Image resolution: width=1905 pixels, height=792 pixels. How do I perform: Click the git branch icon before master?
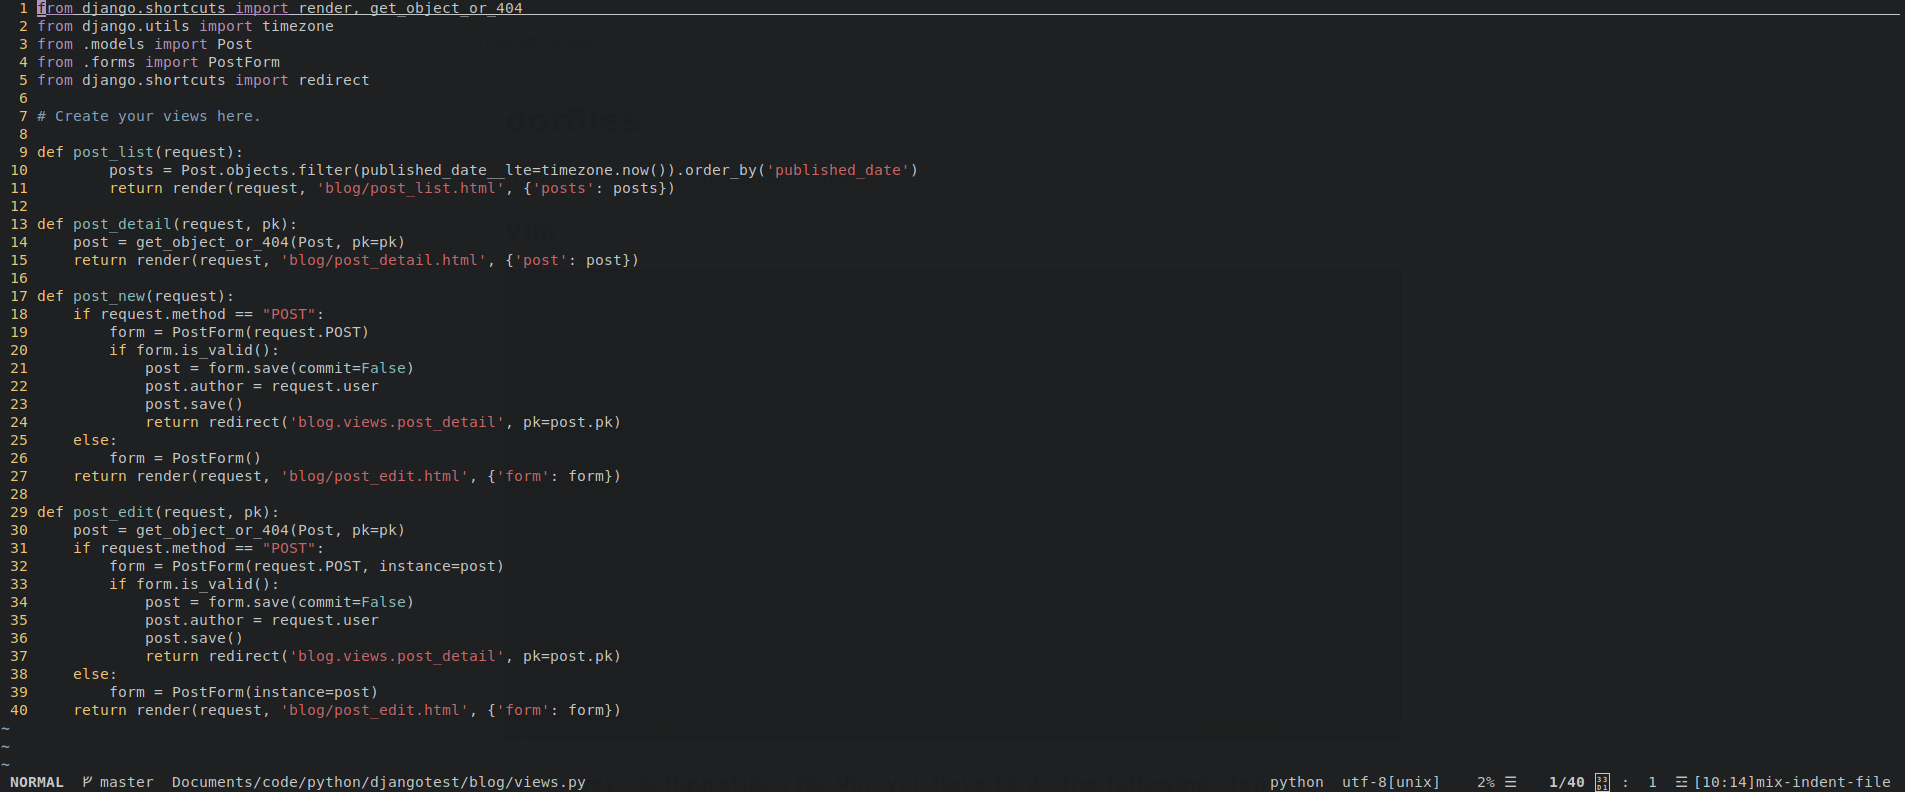[87, 782]
